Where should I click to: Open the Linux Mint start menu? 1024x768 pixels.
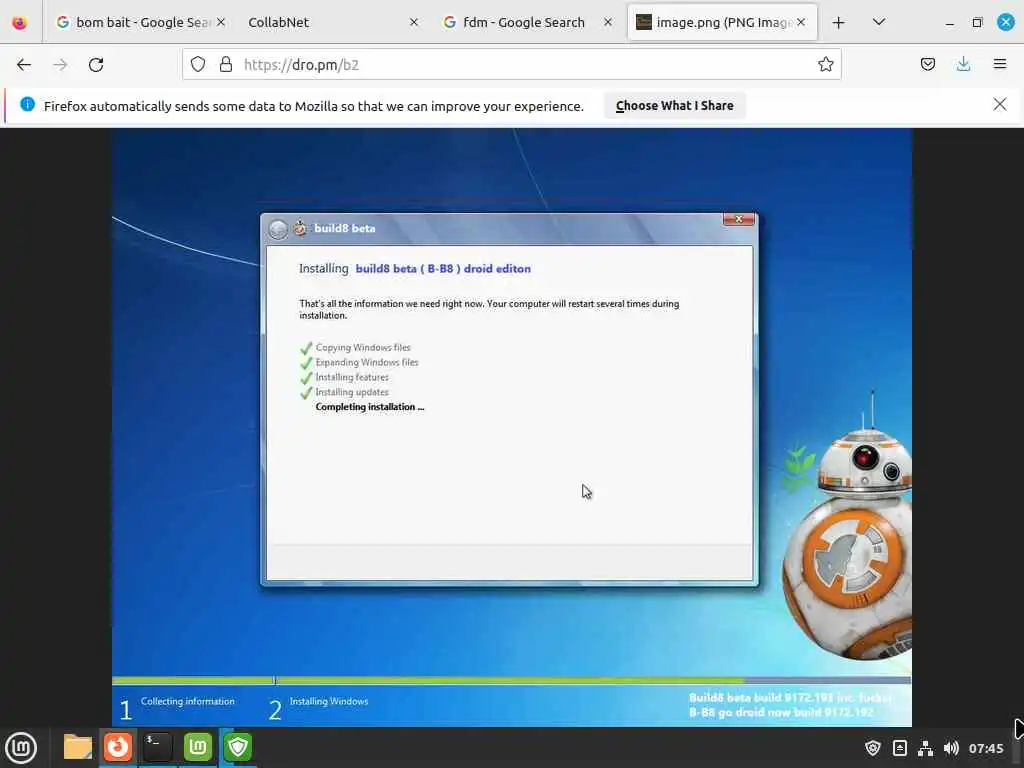(x=21, y=748)
